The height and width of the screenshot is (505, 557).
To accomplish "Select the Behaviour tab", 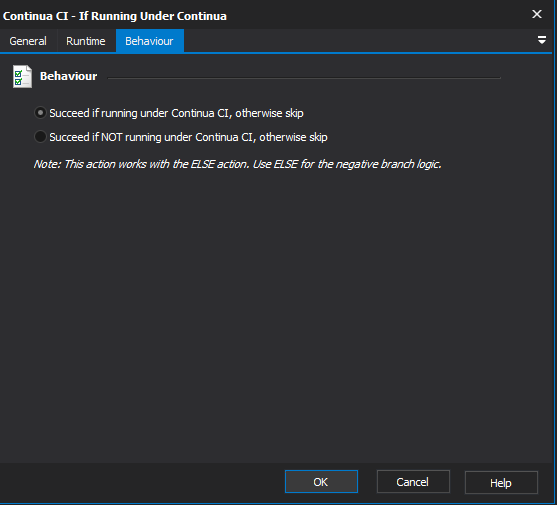I will [x=150, y=41].
